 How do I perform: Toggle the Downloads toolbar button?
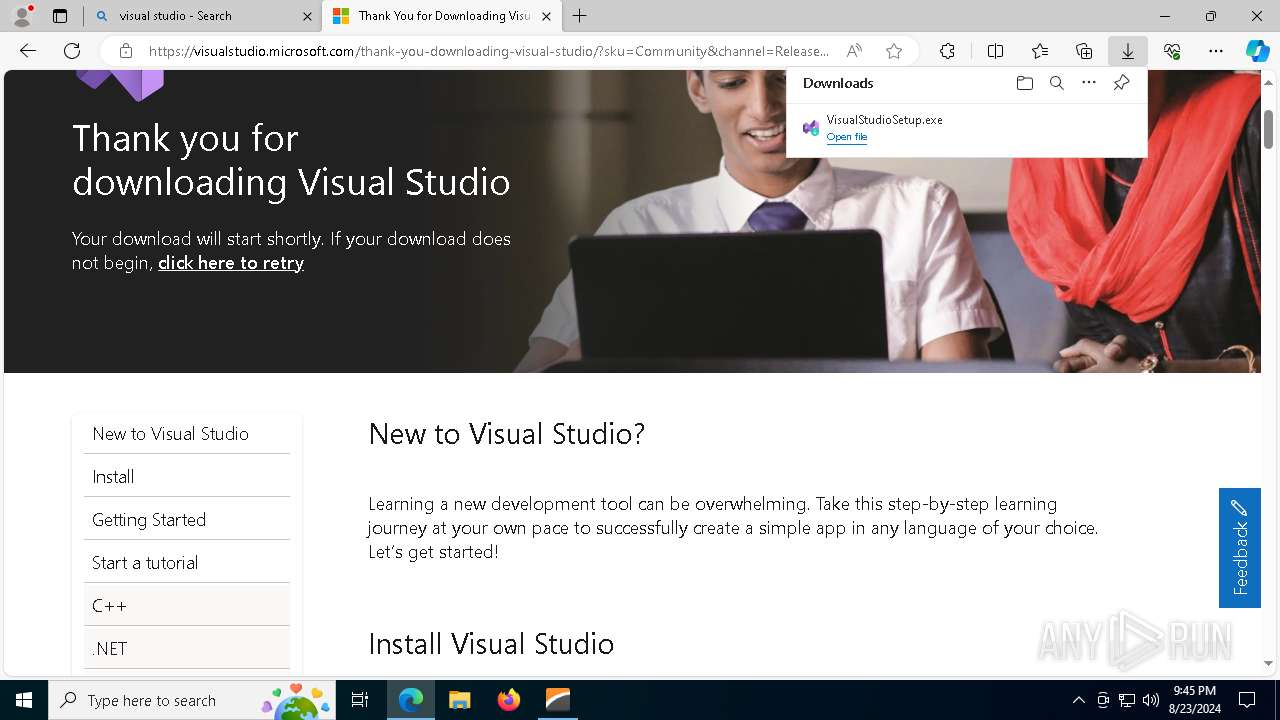[1128, 51]
